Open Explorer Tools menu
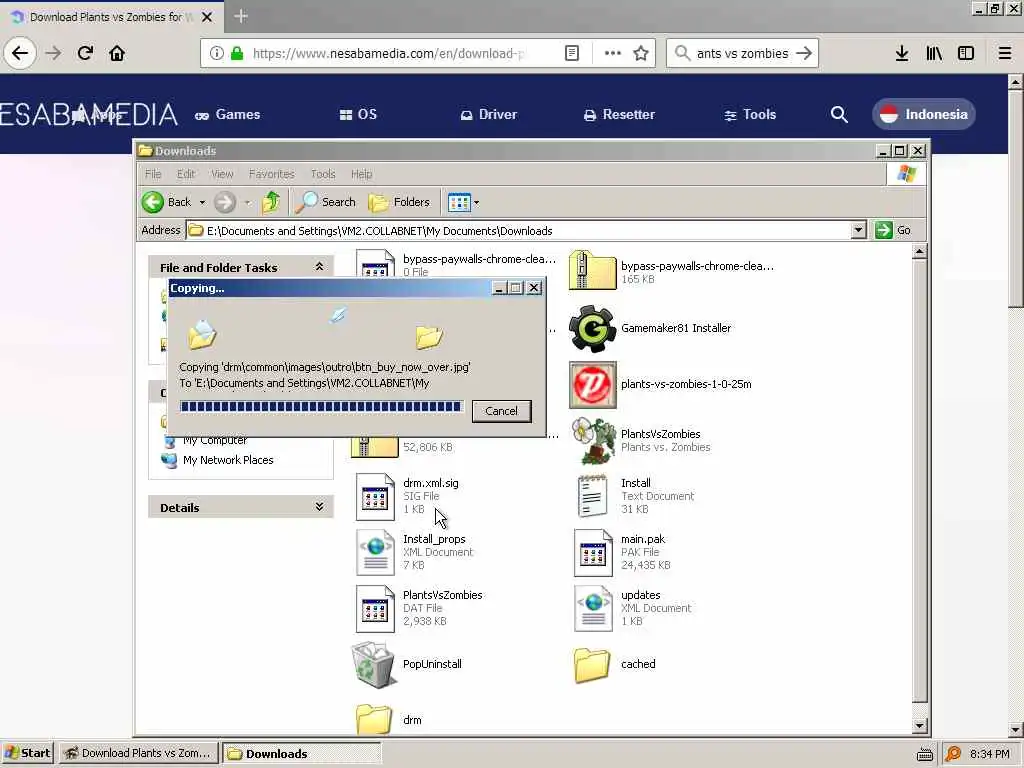Viewport: 1024px width, 768px height. [323, 174]
